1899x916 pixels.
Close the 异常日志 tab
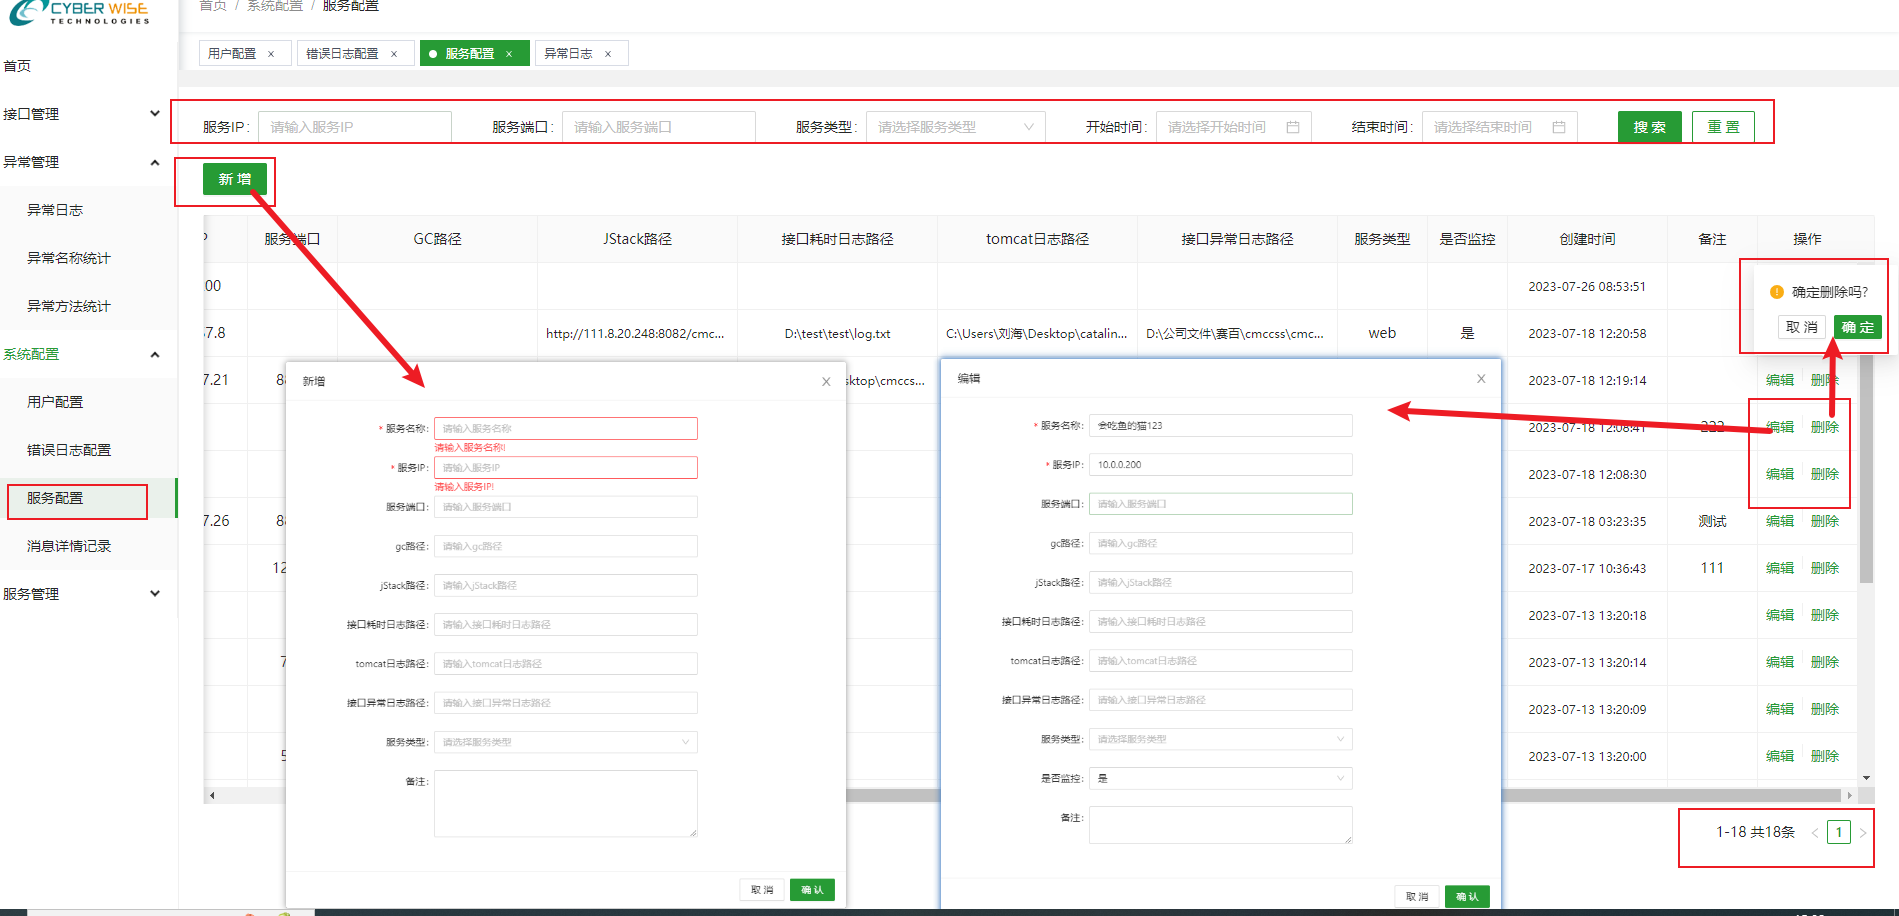pos(608,54)
